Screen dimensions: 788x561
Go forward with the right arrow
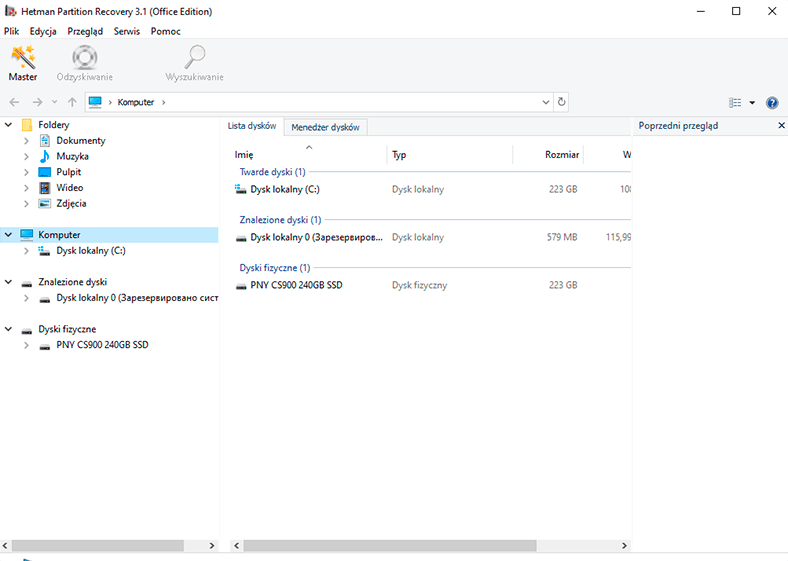click(37, 102)
